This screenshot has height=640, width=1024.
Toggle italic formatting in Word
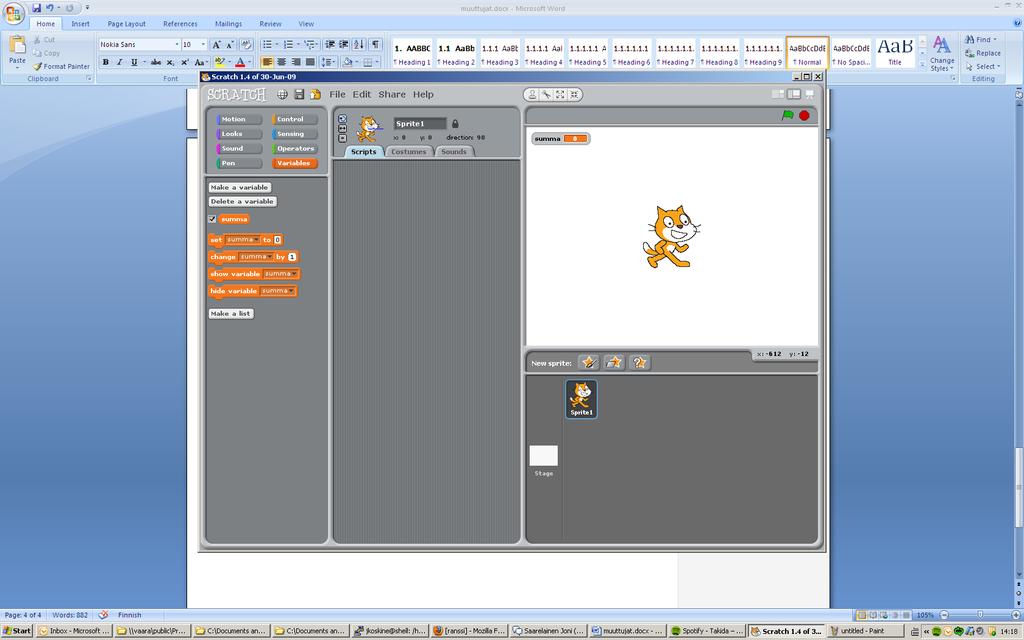click(x=119, y=62)
